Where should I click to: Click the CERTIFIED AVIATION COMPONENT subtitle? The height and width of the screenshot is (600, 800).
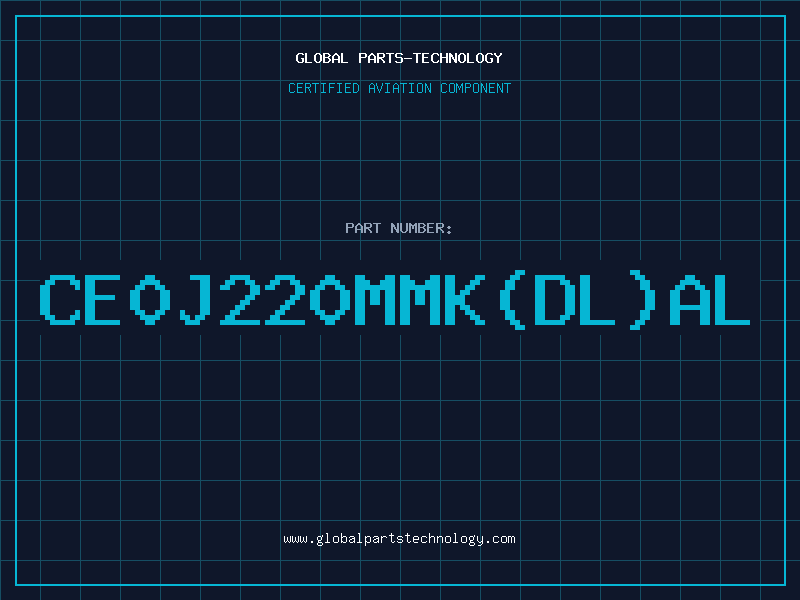pos(399,88)
